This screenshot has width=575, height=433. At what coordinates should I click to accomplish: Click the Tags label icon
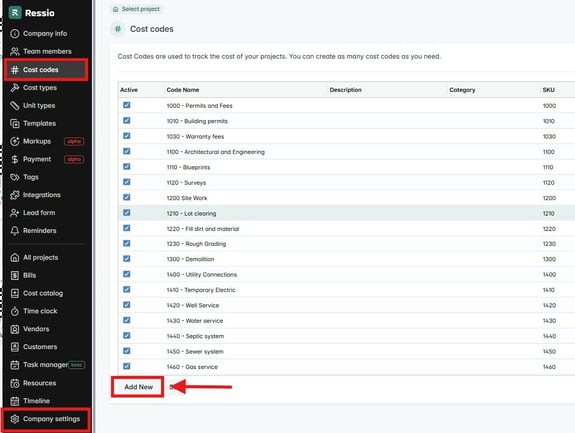[x=15, y=177]
